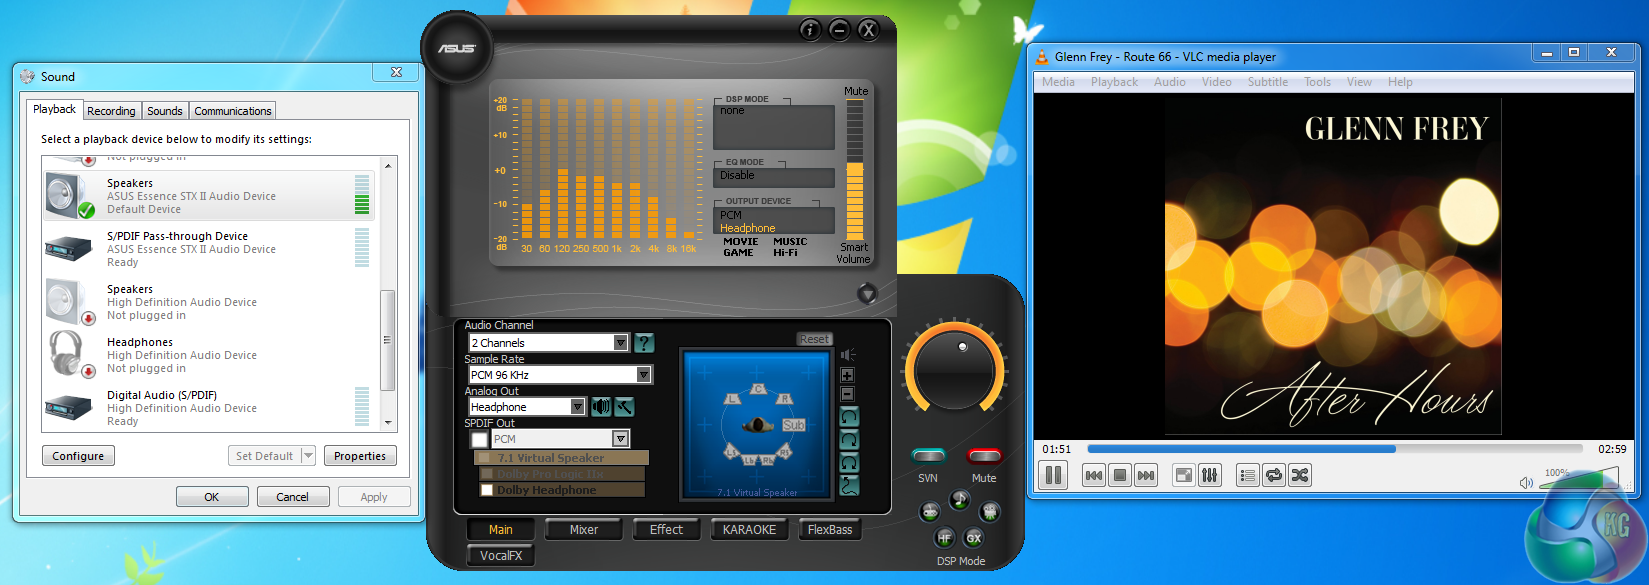Screen dimensions: 1649x585
Task: Check the SPDIF Out checkbox
Action: click(x=479, y=440)
